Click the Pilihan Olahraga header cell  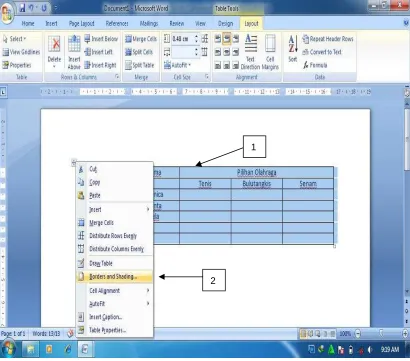[x=256, y=172]
